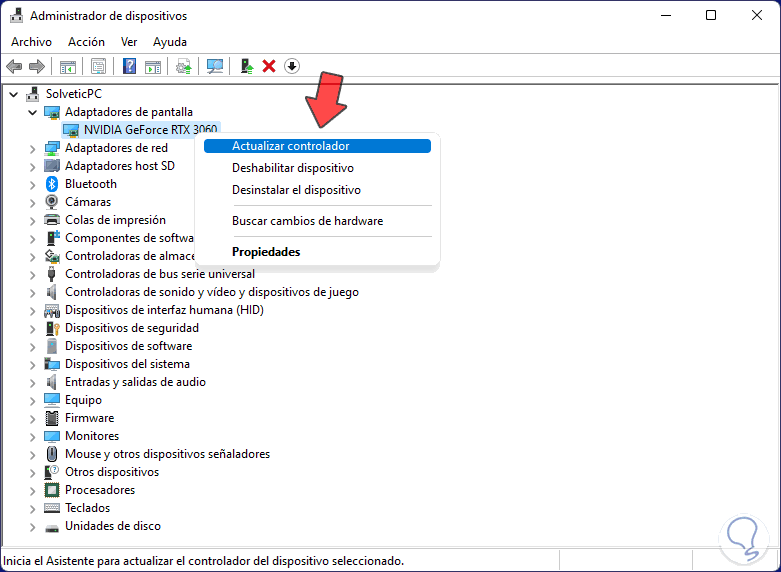Image resolution: width=781 pixels, height=572 pixels.
Task: Select Controladoras de sonido y vídeo row
Action: (212, 292)
